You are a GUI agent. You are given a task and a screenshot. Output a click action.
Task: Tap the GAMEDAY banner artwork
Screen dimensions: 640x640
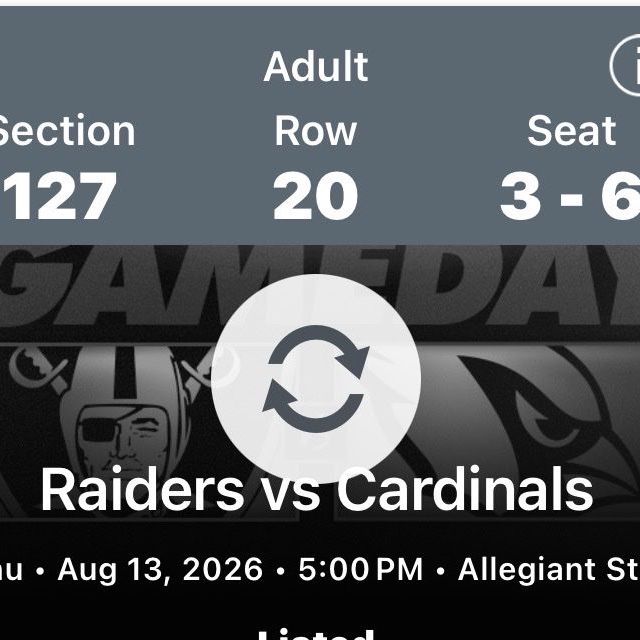tap(318, 292)
